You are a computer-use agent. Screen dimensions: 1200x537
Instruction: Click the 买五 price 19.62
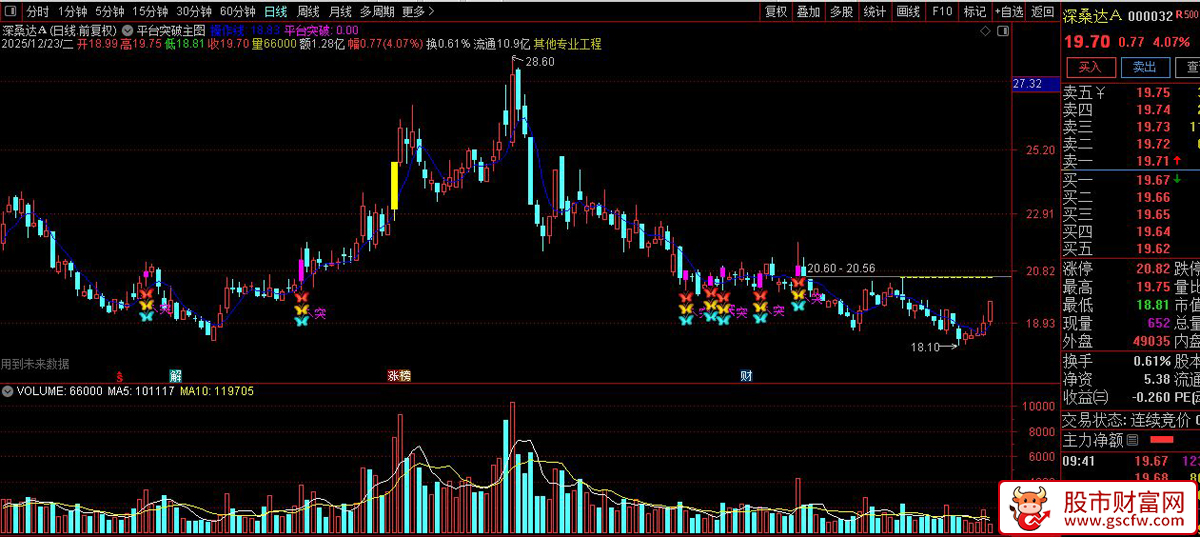[x=1153, y=249]
